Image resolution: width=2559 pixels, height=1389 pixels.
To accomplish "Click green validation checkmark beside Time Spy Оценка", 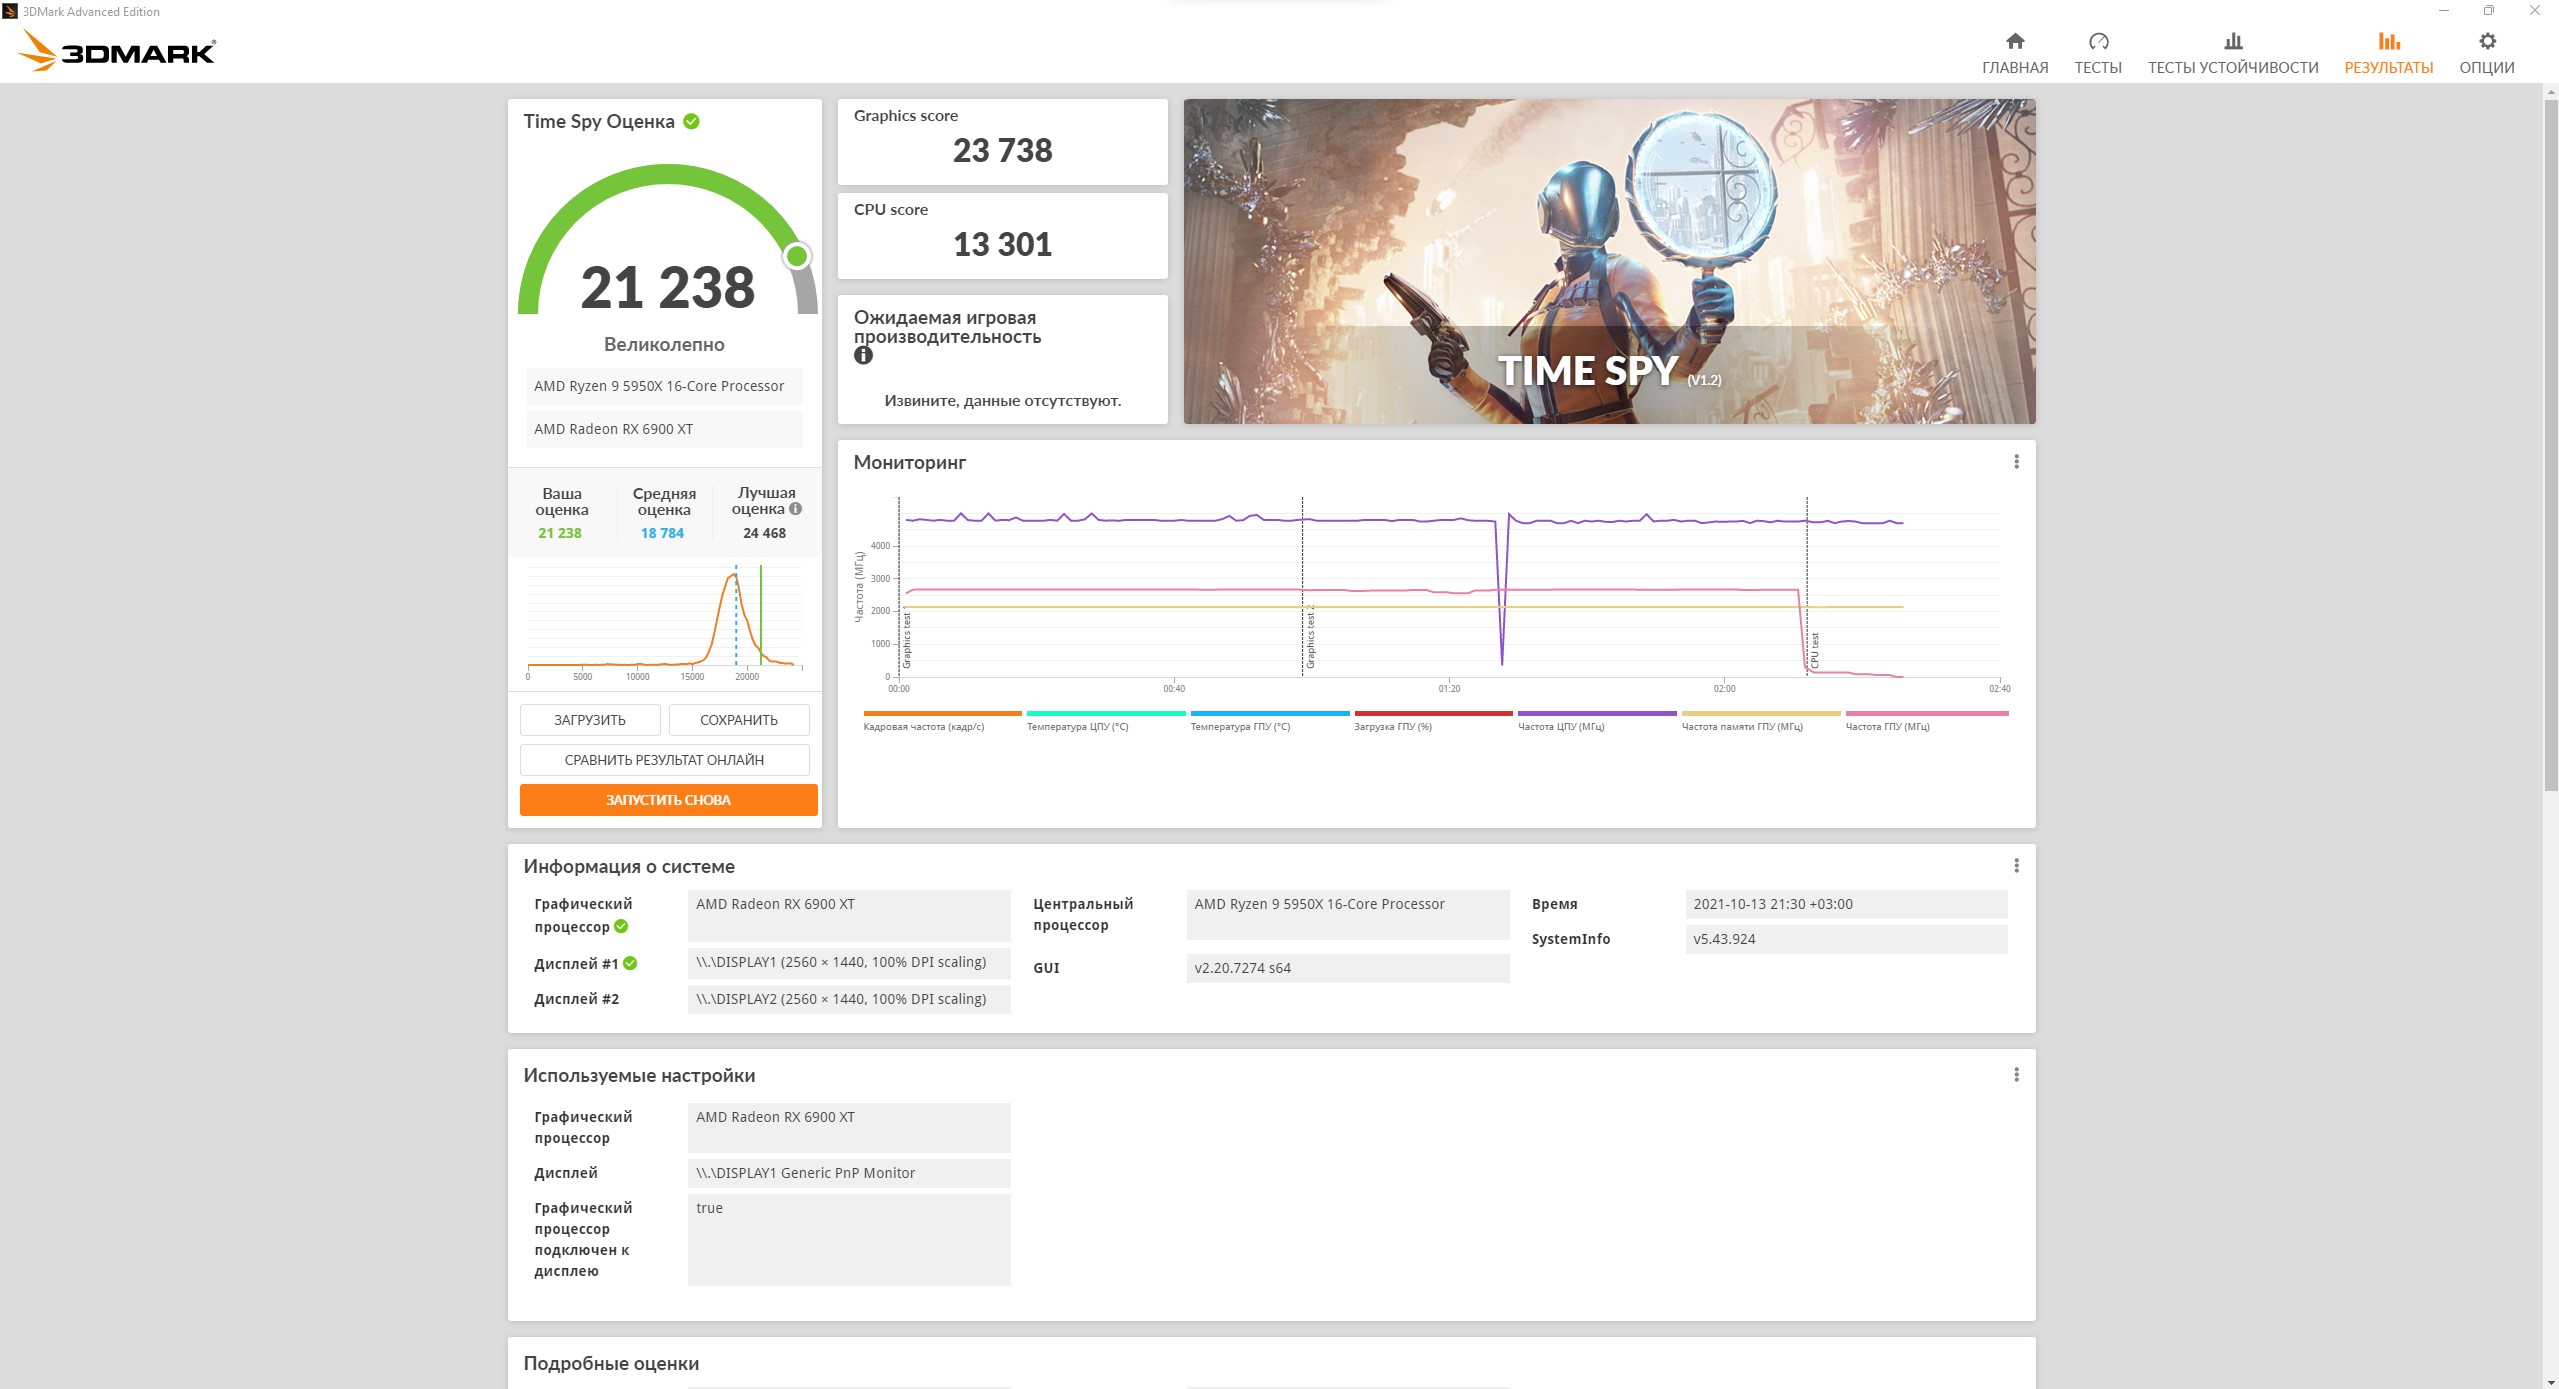I will [x=691, y=121].
